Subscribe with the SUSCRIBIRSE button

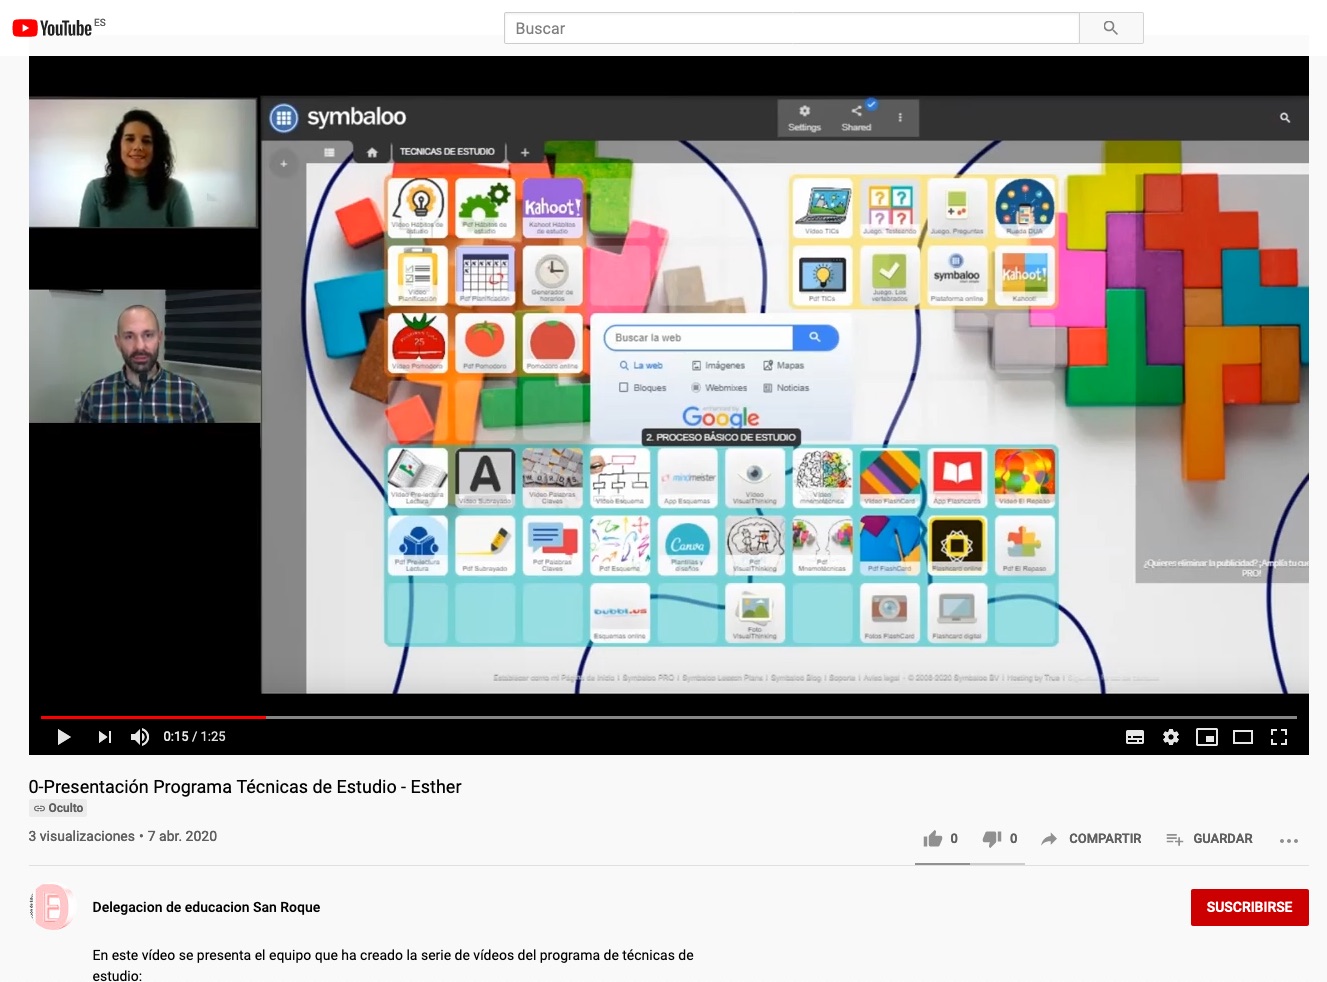click(x=1250, y=907)
